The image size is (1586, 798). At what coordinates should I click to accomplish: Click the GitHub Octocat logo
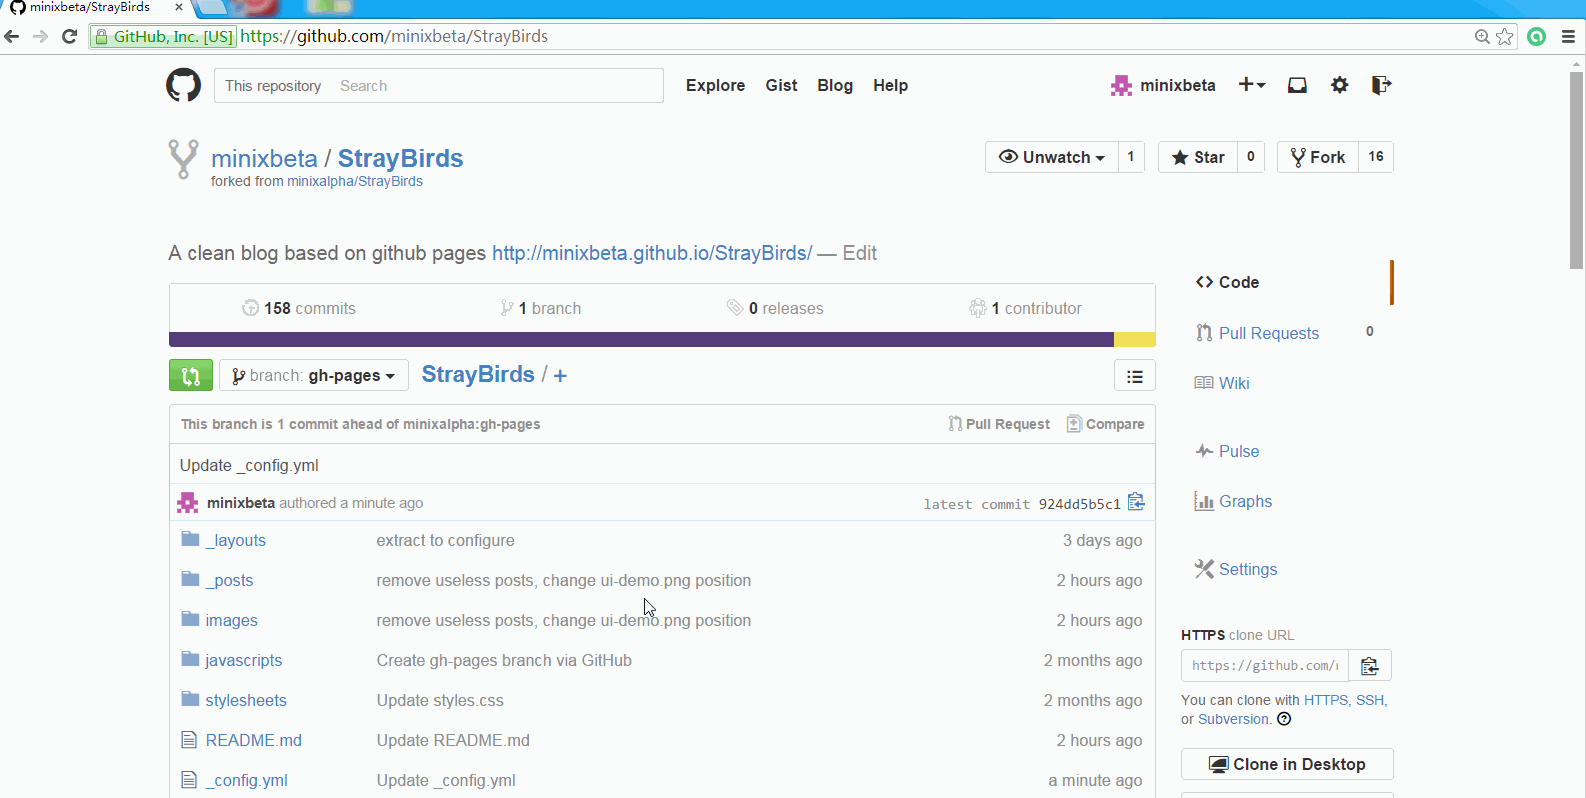click(x=183, y=85)
